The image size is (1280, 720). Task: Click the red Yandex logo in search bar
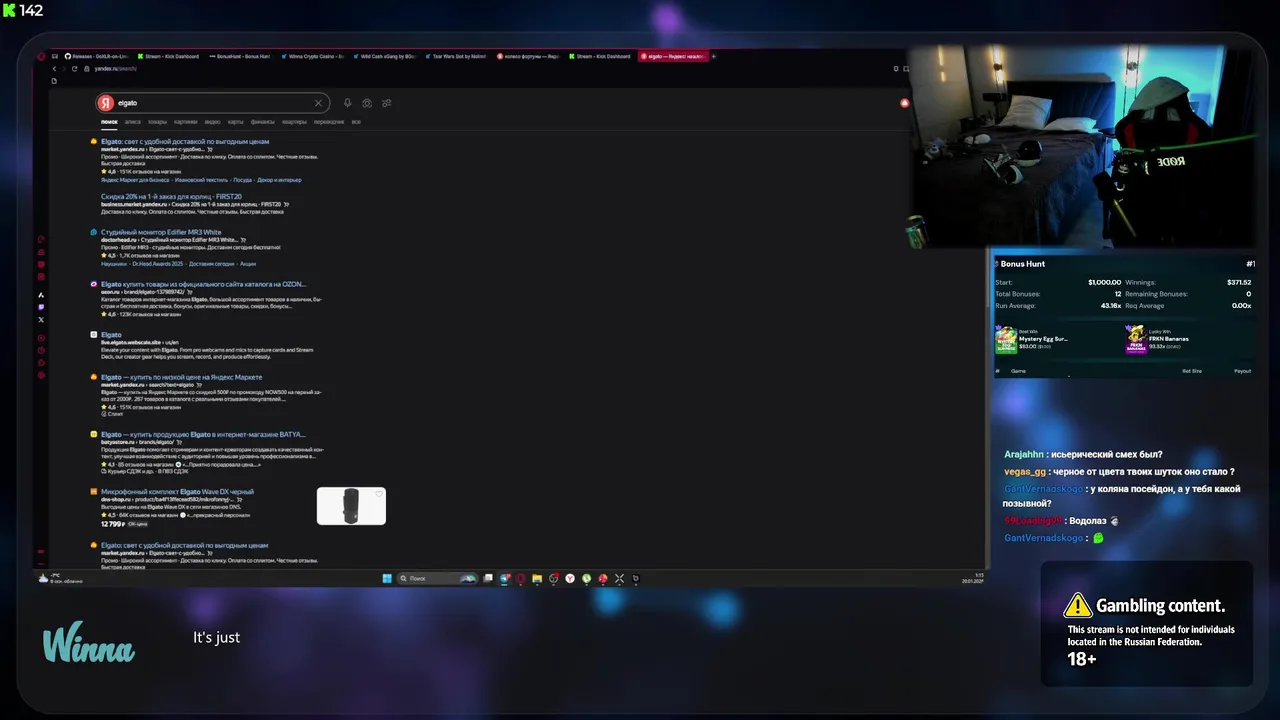(x=106, y=103)
